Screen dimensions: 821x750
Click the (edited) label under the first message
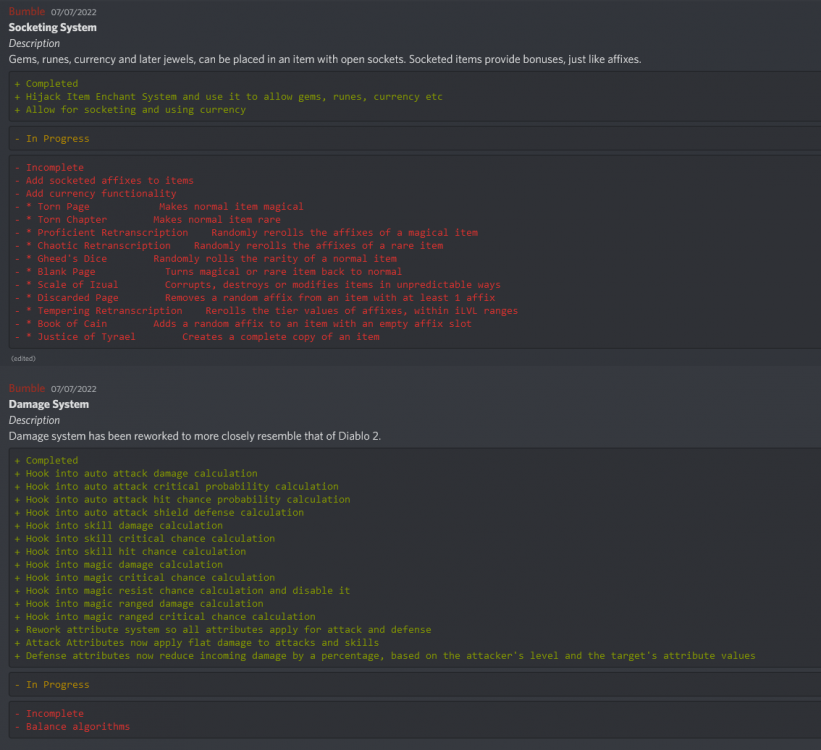[24, 357]
